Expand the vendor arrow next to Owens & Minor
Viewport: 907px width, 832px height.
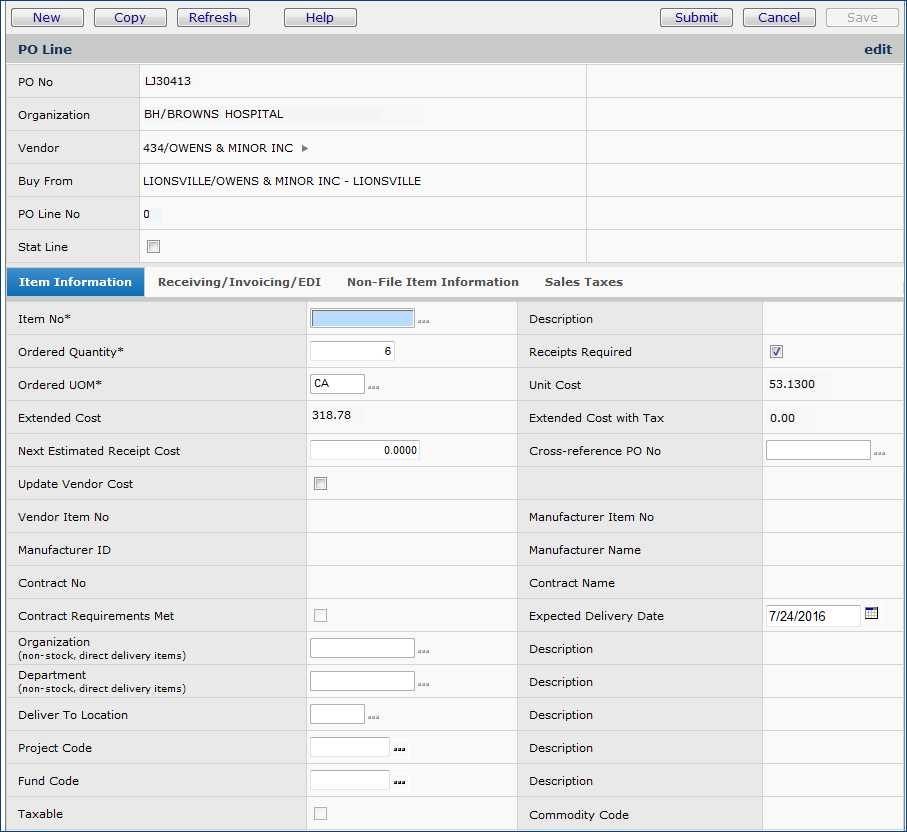[x=305, y=149]
